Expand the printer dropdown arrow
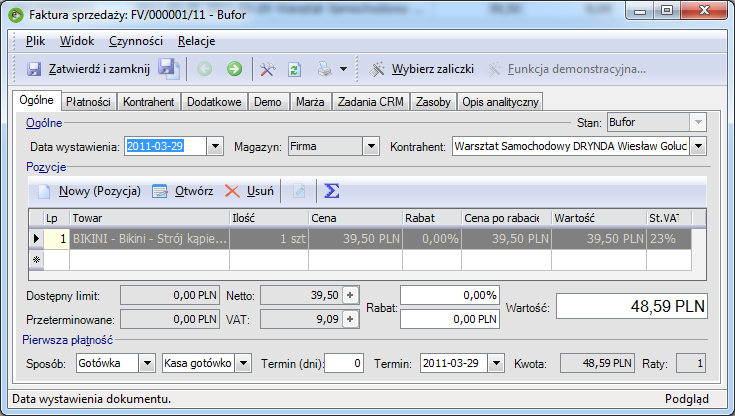Image resolution: width=735 pixels, height=416 pixels. [344, 69]
